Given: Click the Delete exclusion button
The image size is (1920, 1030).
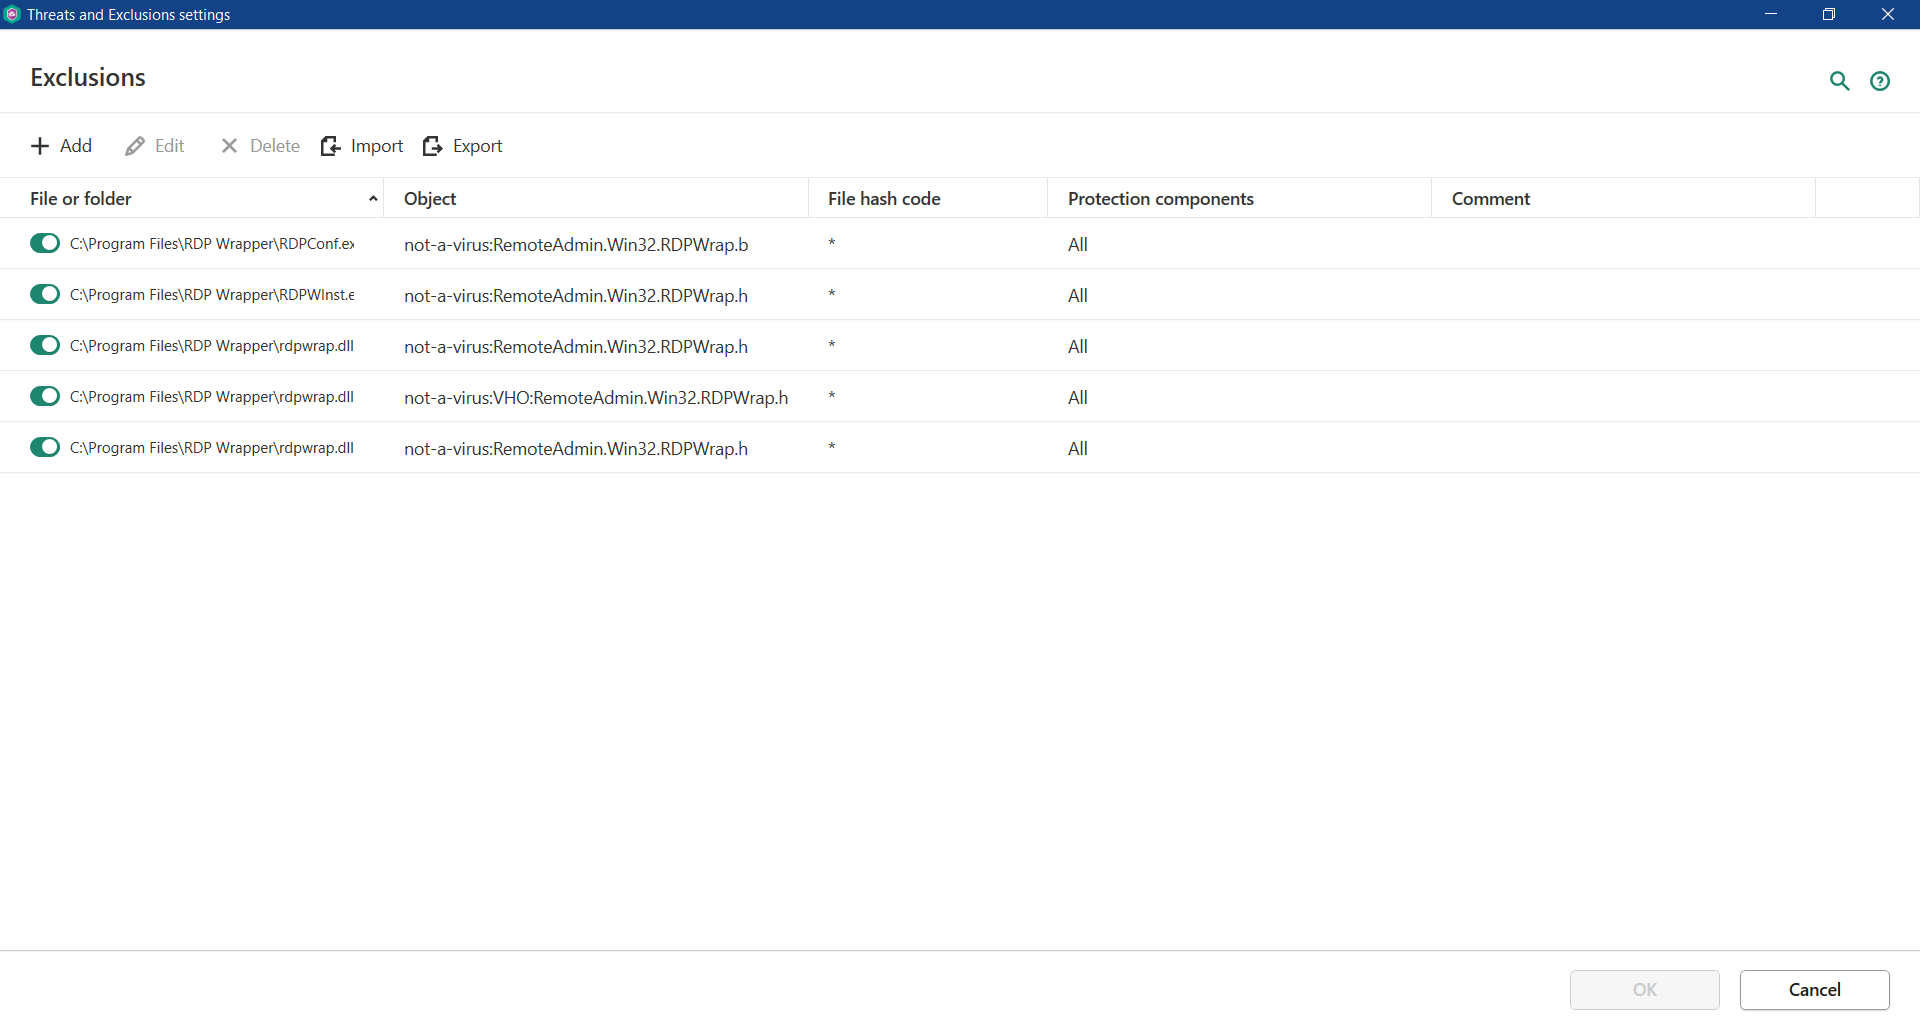Looking at the screenshot, I should coord(260,146).
